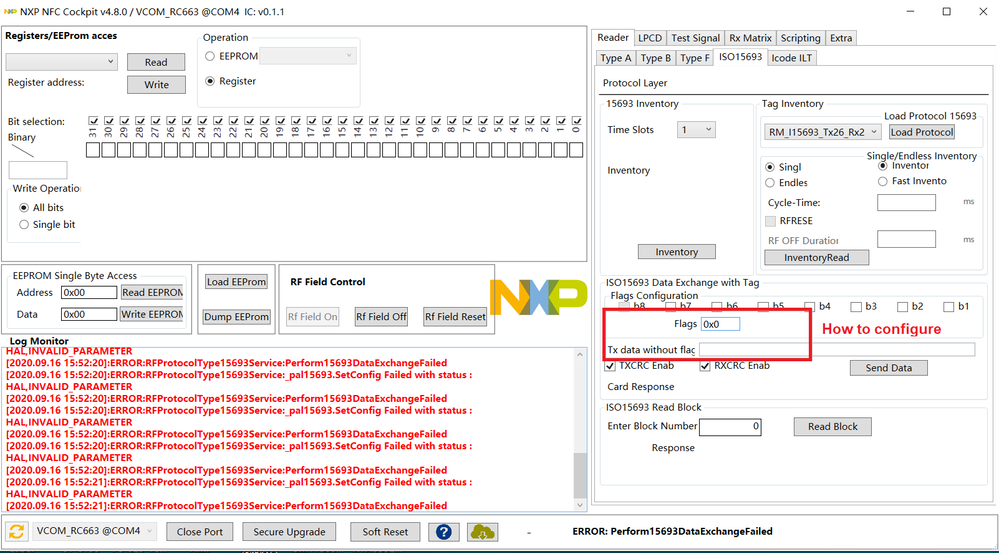Click the RF OFF Duration input field

coord(907,239)
